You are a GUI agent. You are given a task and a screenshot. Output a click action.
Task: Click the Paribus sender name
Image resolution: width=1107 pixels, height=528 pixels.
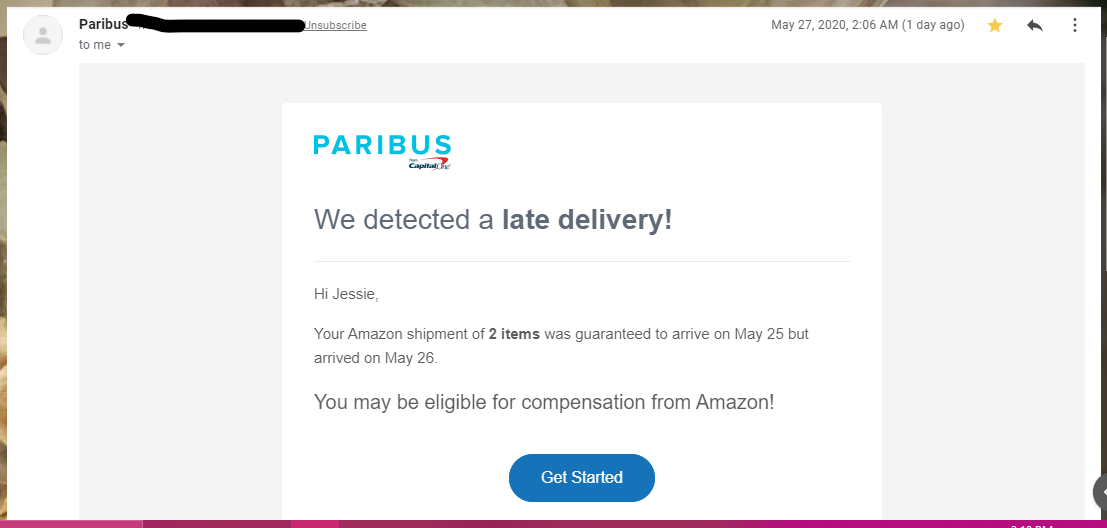coord(103,24)
